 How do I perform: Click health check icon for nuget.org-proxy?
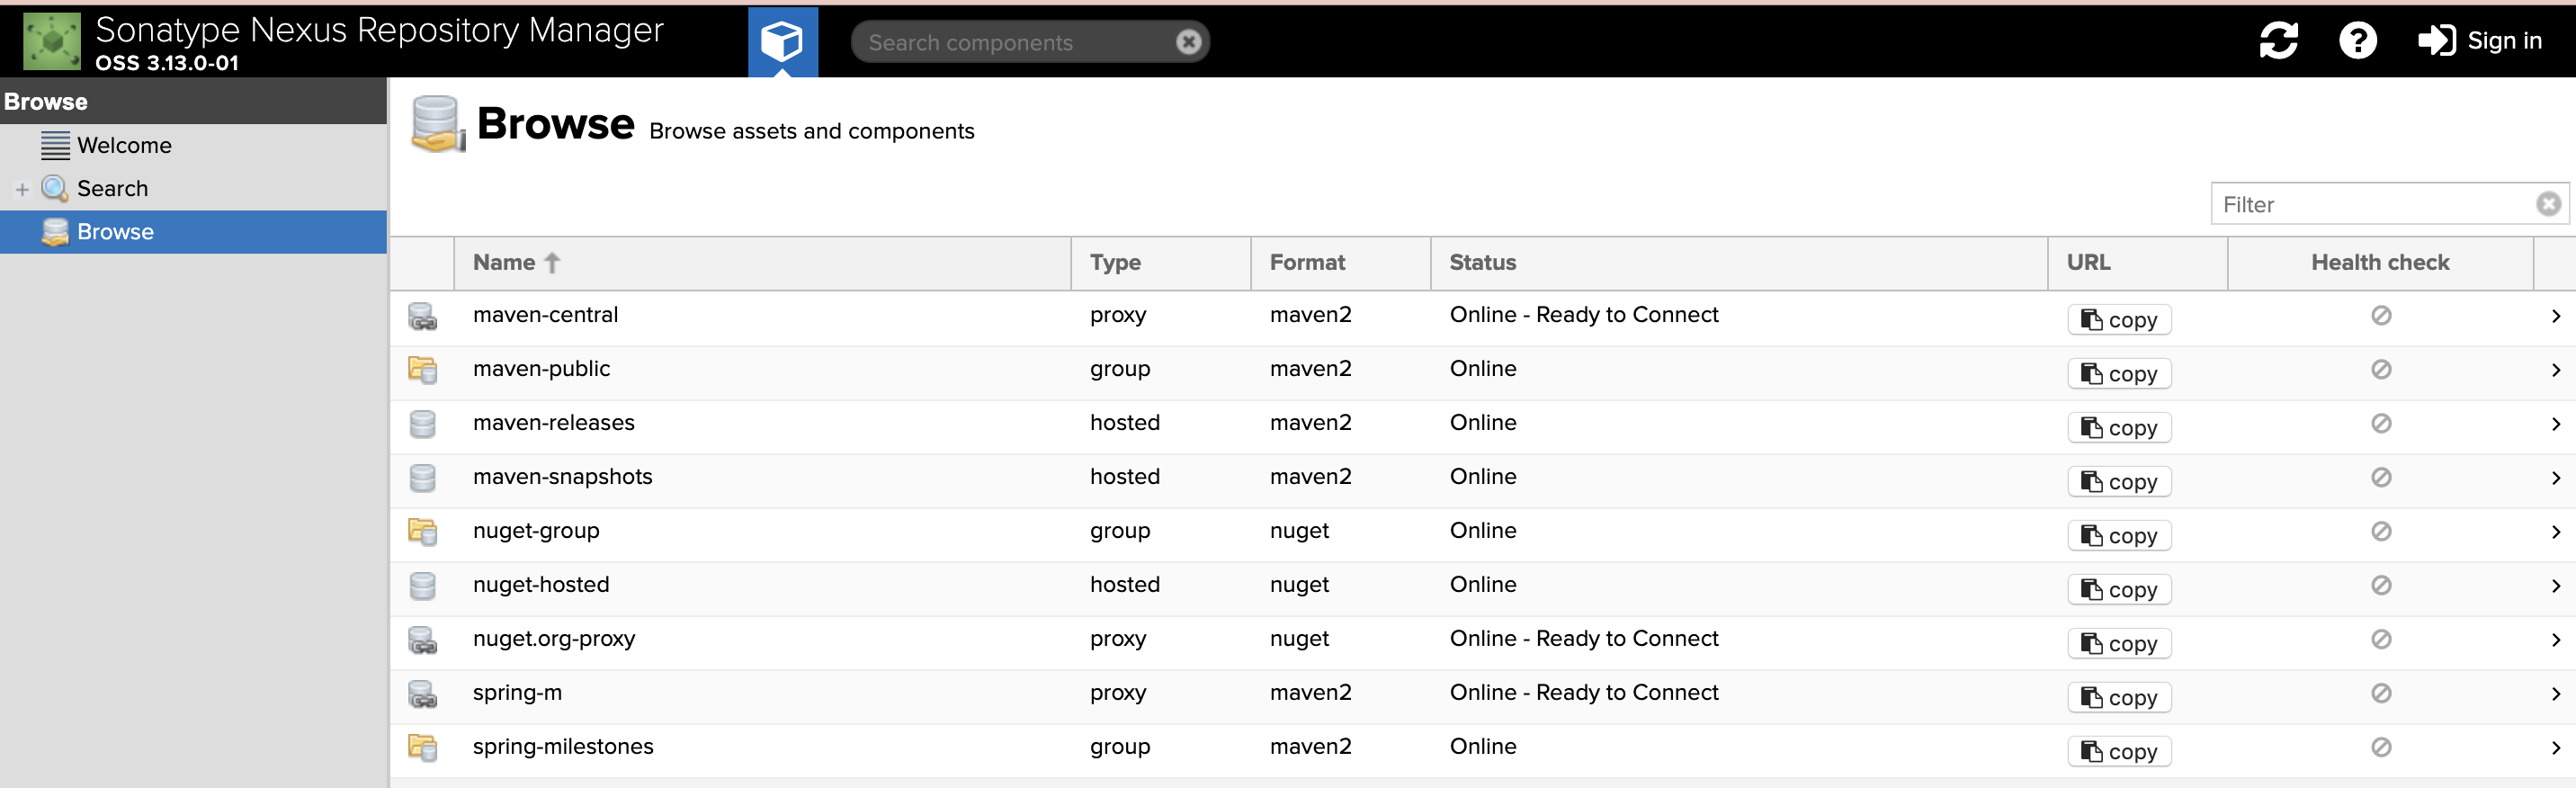(x=2381, y=639)
